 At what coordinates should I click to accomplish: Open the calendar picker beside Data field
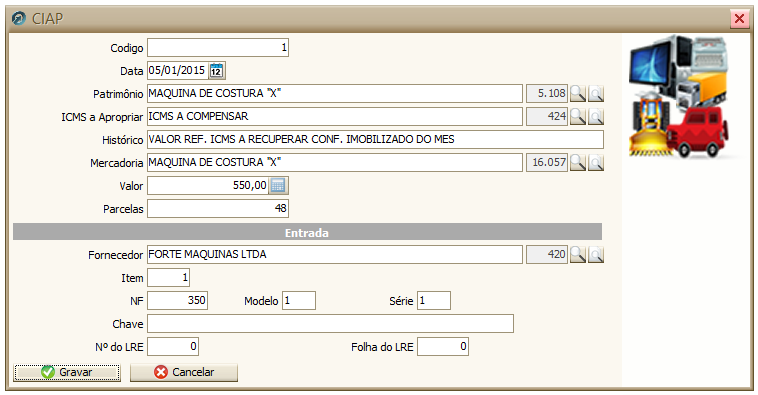[x=217, y=71]
